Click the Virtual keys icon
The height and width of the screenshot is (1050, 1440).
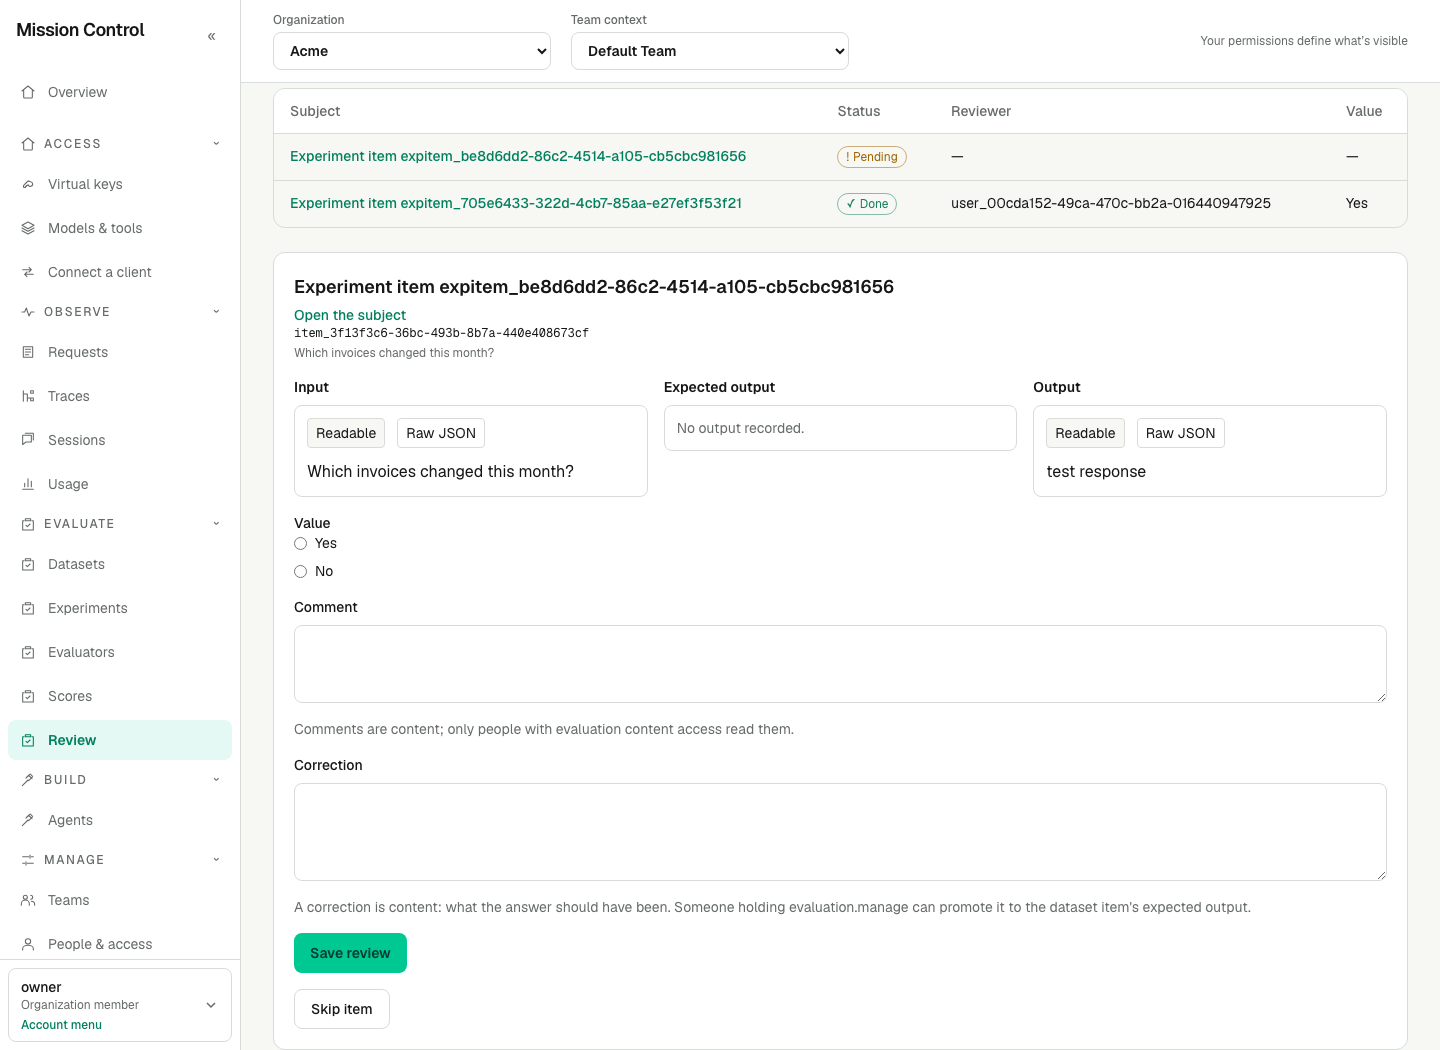28,184
